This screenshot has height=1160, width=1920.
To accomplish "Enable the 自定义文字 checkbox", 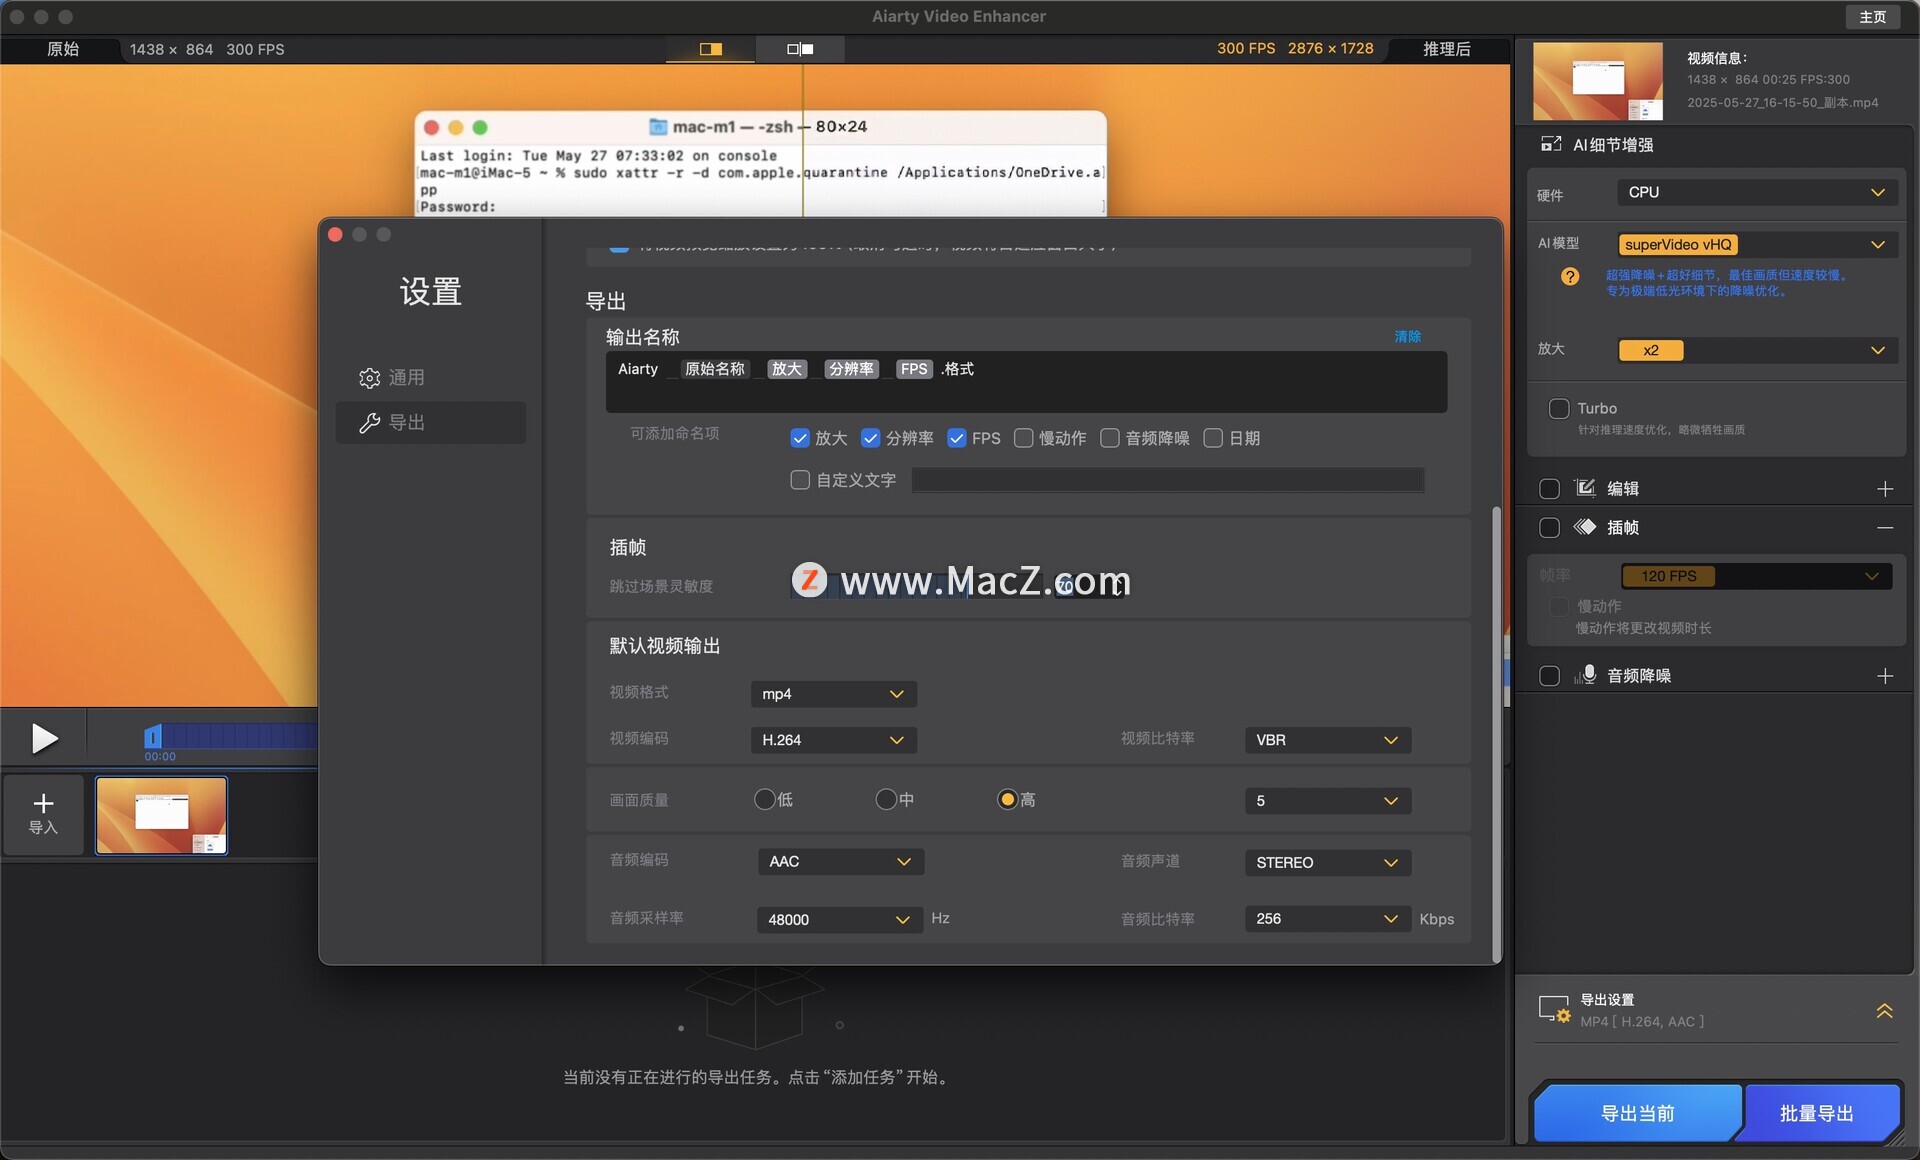I will 799,480.
